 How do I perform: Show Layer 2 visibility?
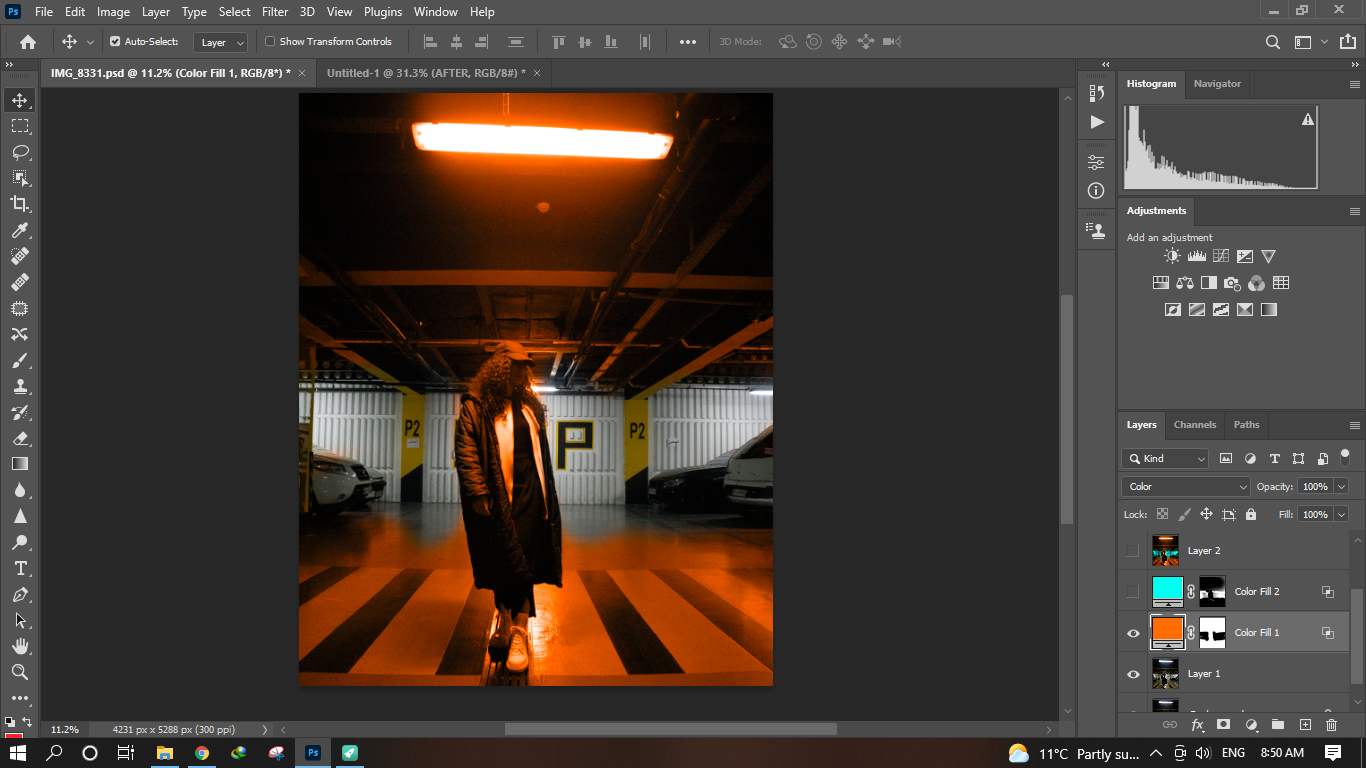pyautogui.click(x=1132, y=550)
